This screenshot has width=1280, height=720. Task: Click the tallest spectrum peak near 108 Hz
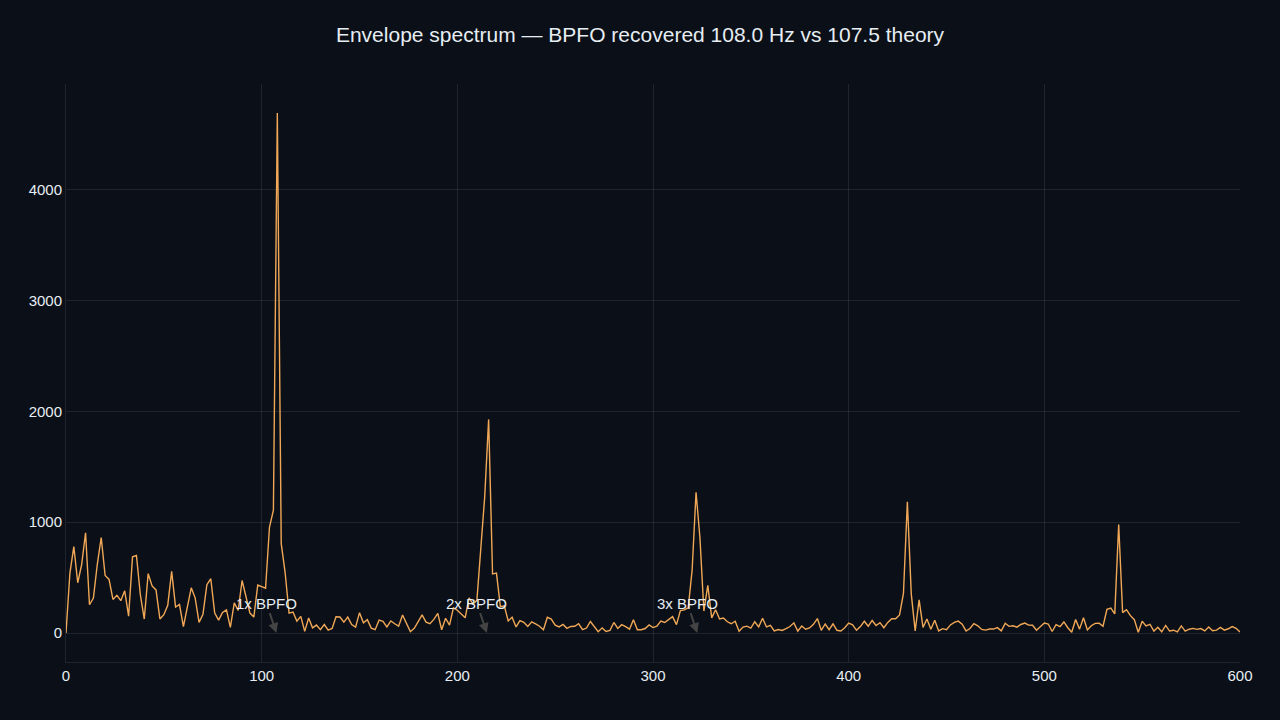(x=277, y=114)
